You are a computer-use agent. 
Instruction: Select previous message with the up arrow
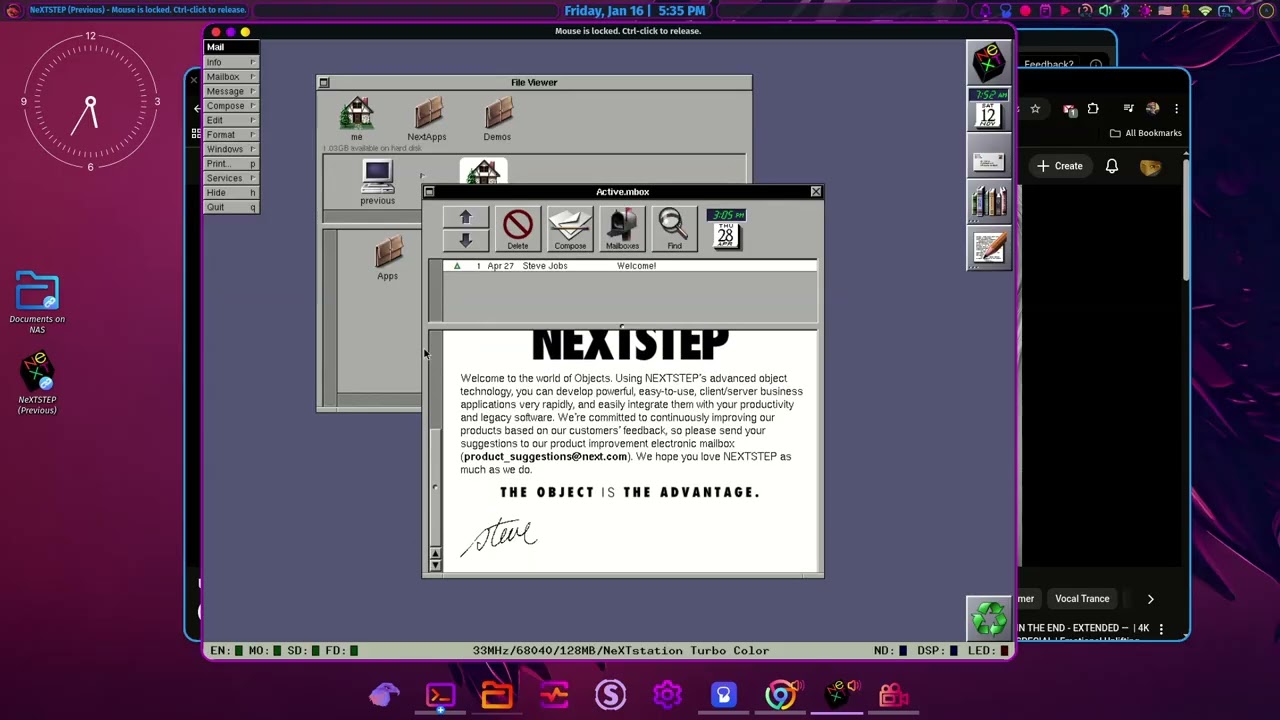point(465,217)
